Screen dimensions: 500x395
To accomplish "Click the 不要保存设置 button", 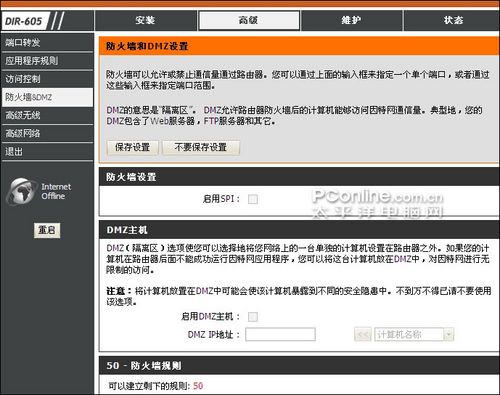I will pyautogui.click(x=201, y=147).
